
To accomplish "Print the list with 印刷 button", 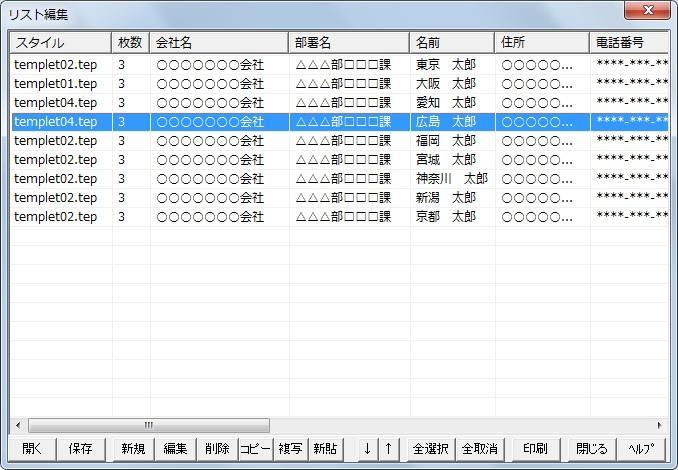I will tap(535, 449).
